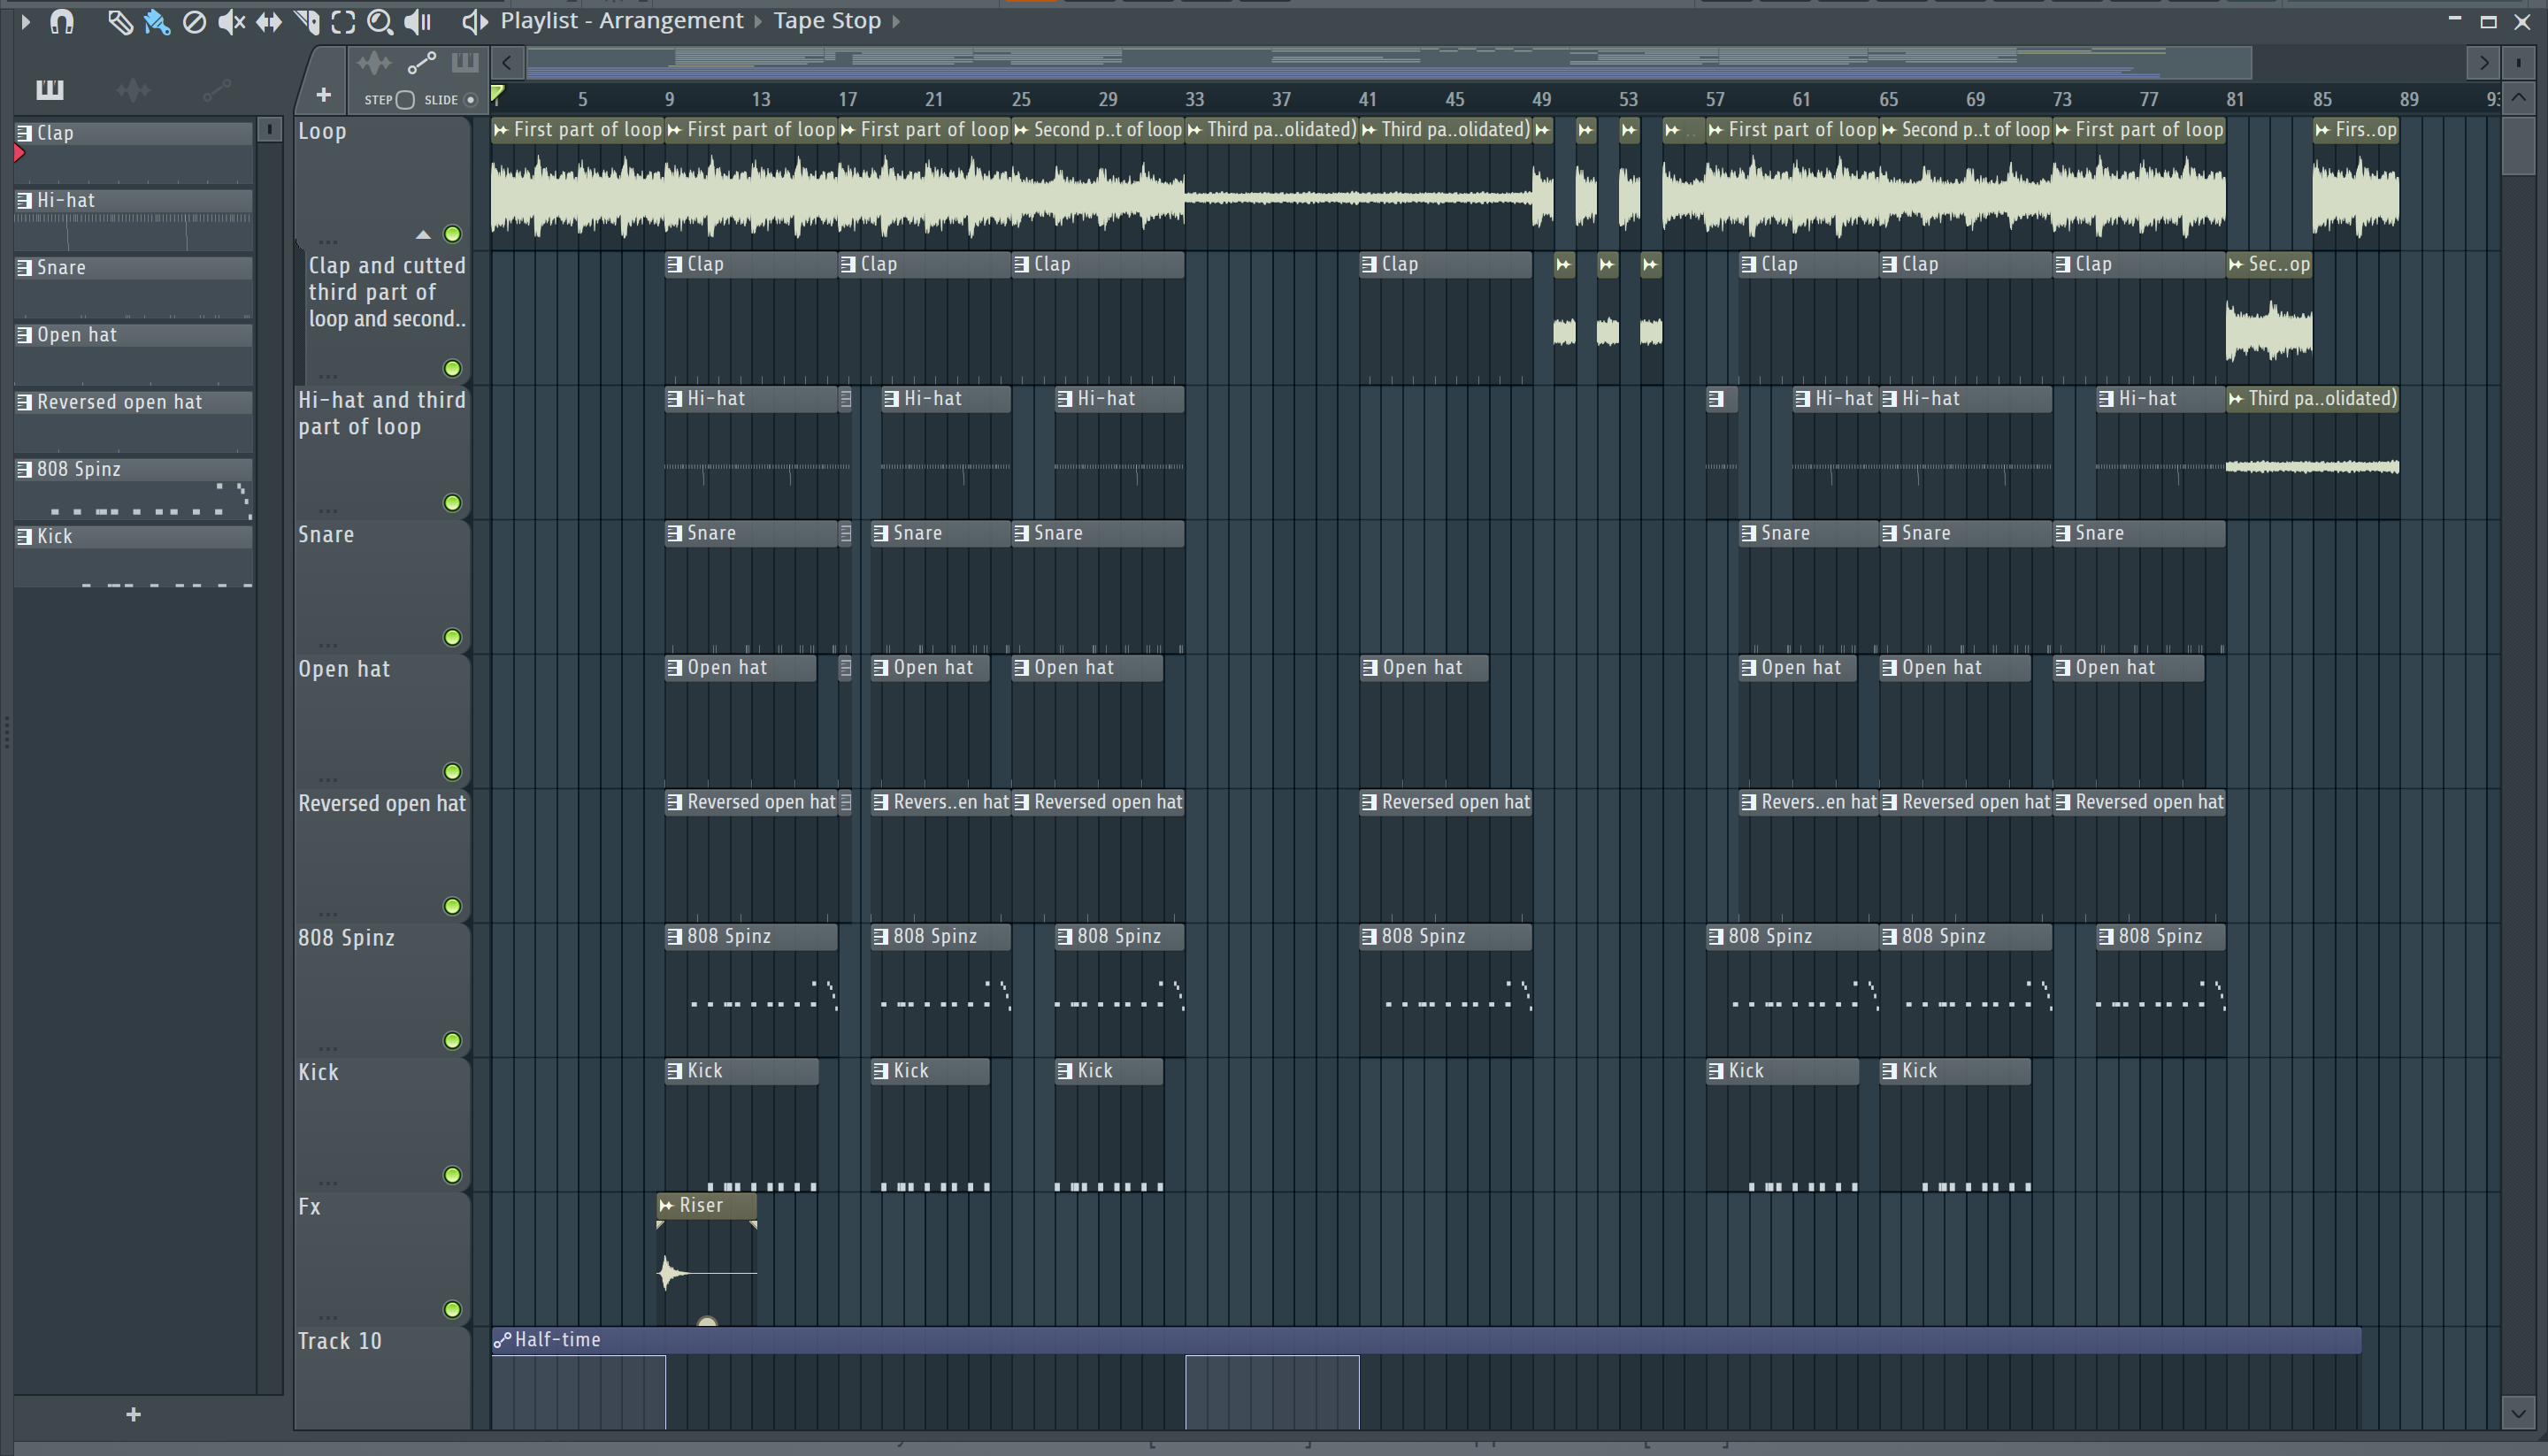
Task: Mute the Snare track LED
Action: click(x=452, y=637)
